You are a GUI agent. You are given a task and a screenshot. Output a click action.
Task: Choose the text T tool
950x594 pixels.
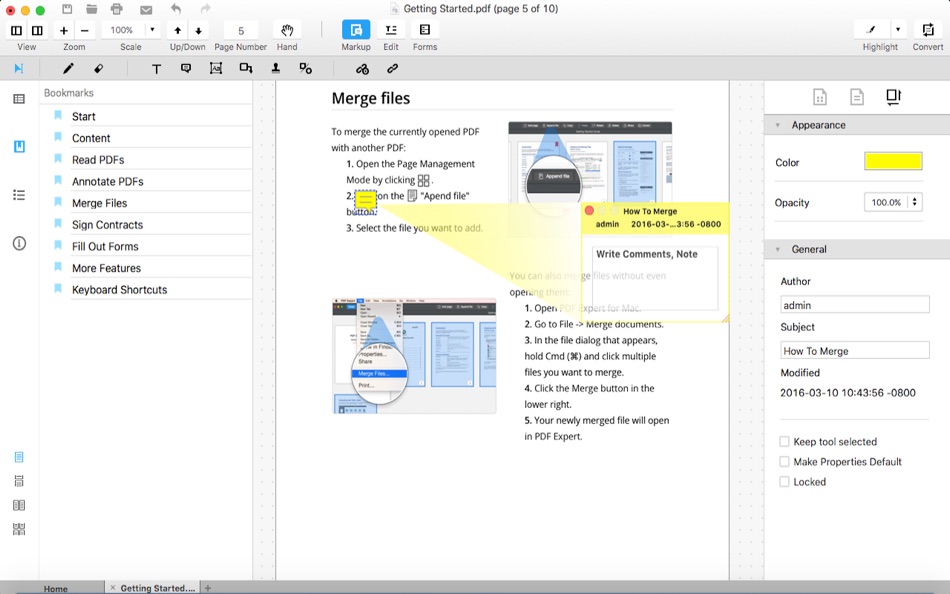coord(156,68)
